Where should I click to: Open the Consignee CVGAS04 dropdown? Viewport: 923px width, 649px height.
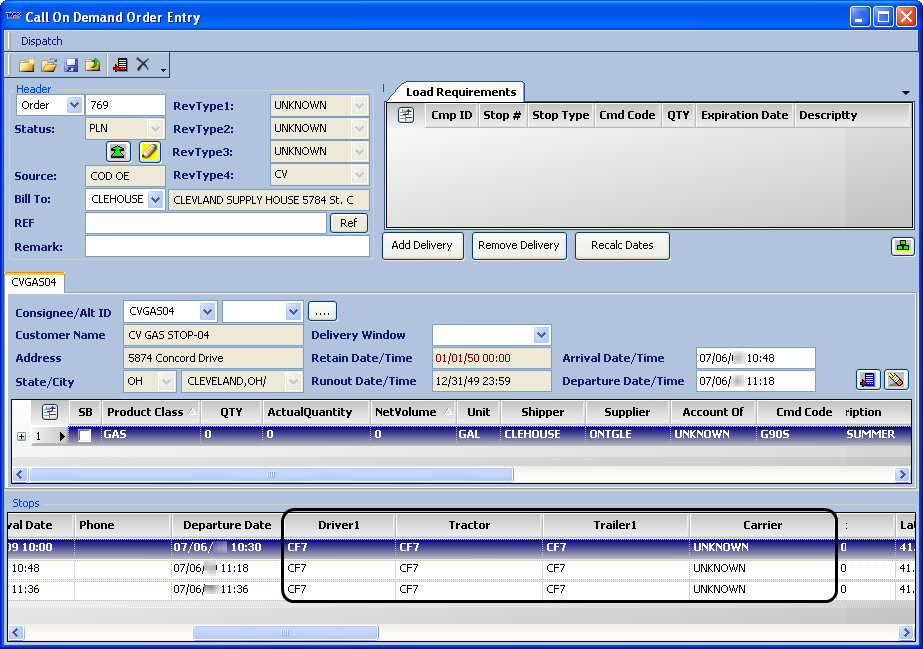click(207, 311)
